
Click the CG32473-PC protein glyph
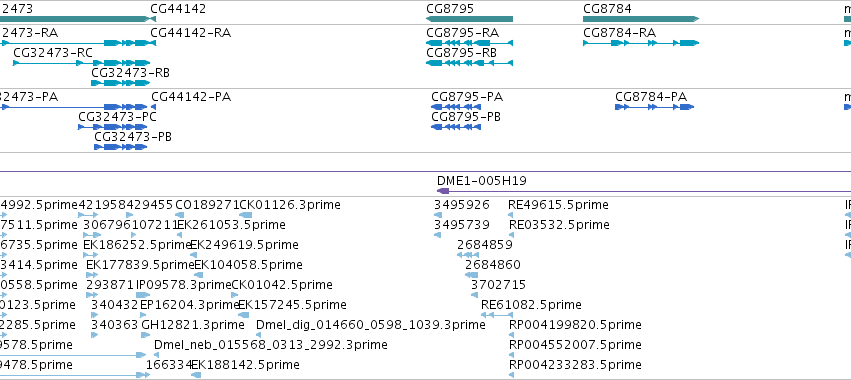[x=113, y=127]
